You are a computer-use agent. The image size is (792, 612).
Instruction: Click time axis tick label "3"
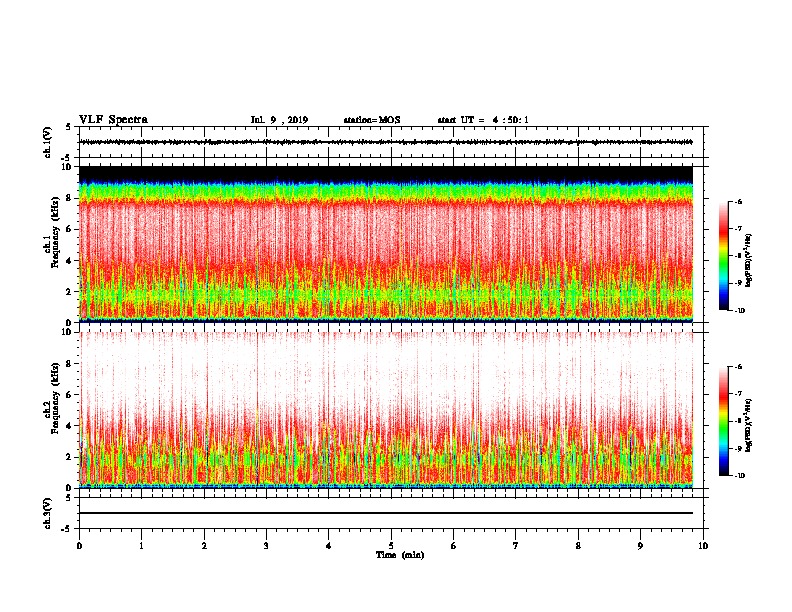(x=266, y=546)
